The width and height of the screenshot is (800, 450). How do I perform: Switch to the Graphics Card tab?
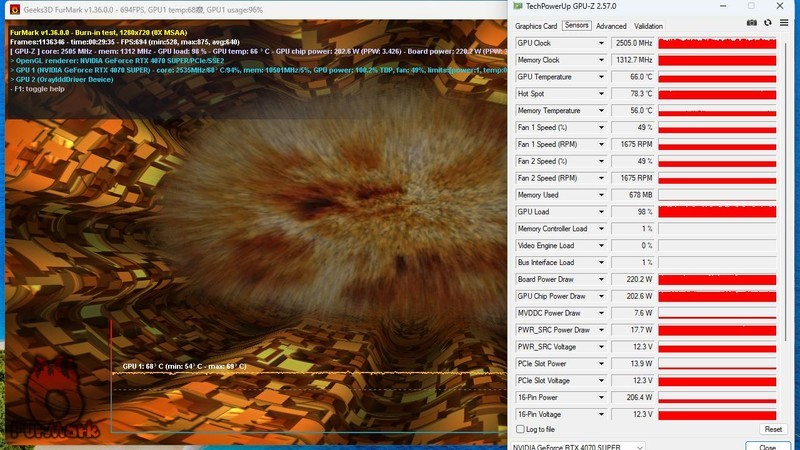[x=536, y=26]
